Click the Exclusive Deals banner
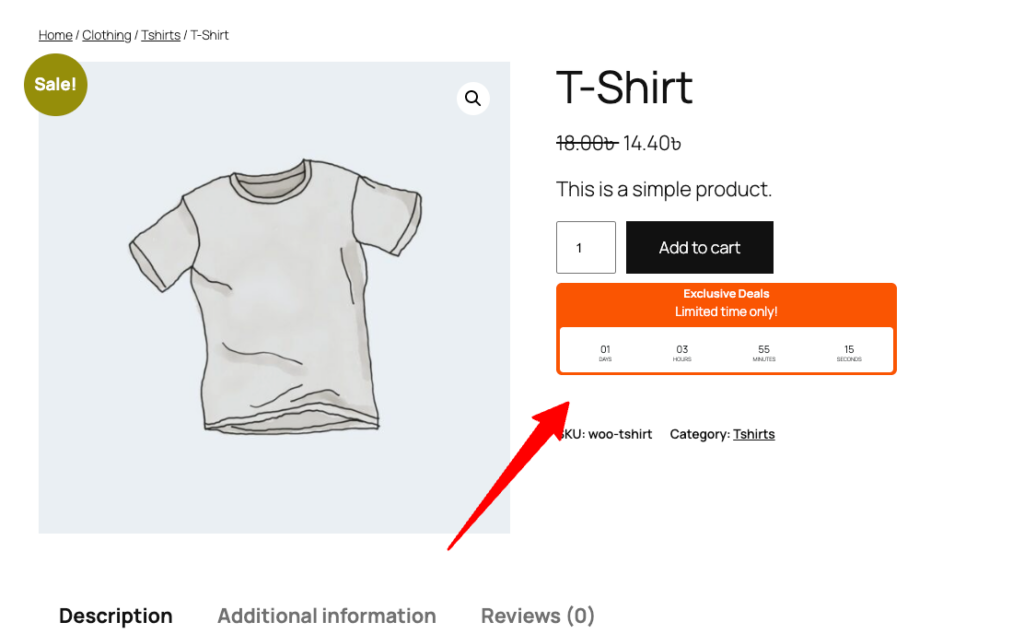This screenshot has width=1024, height=634. [726, 302]
